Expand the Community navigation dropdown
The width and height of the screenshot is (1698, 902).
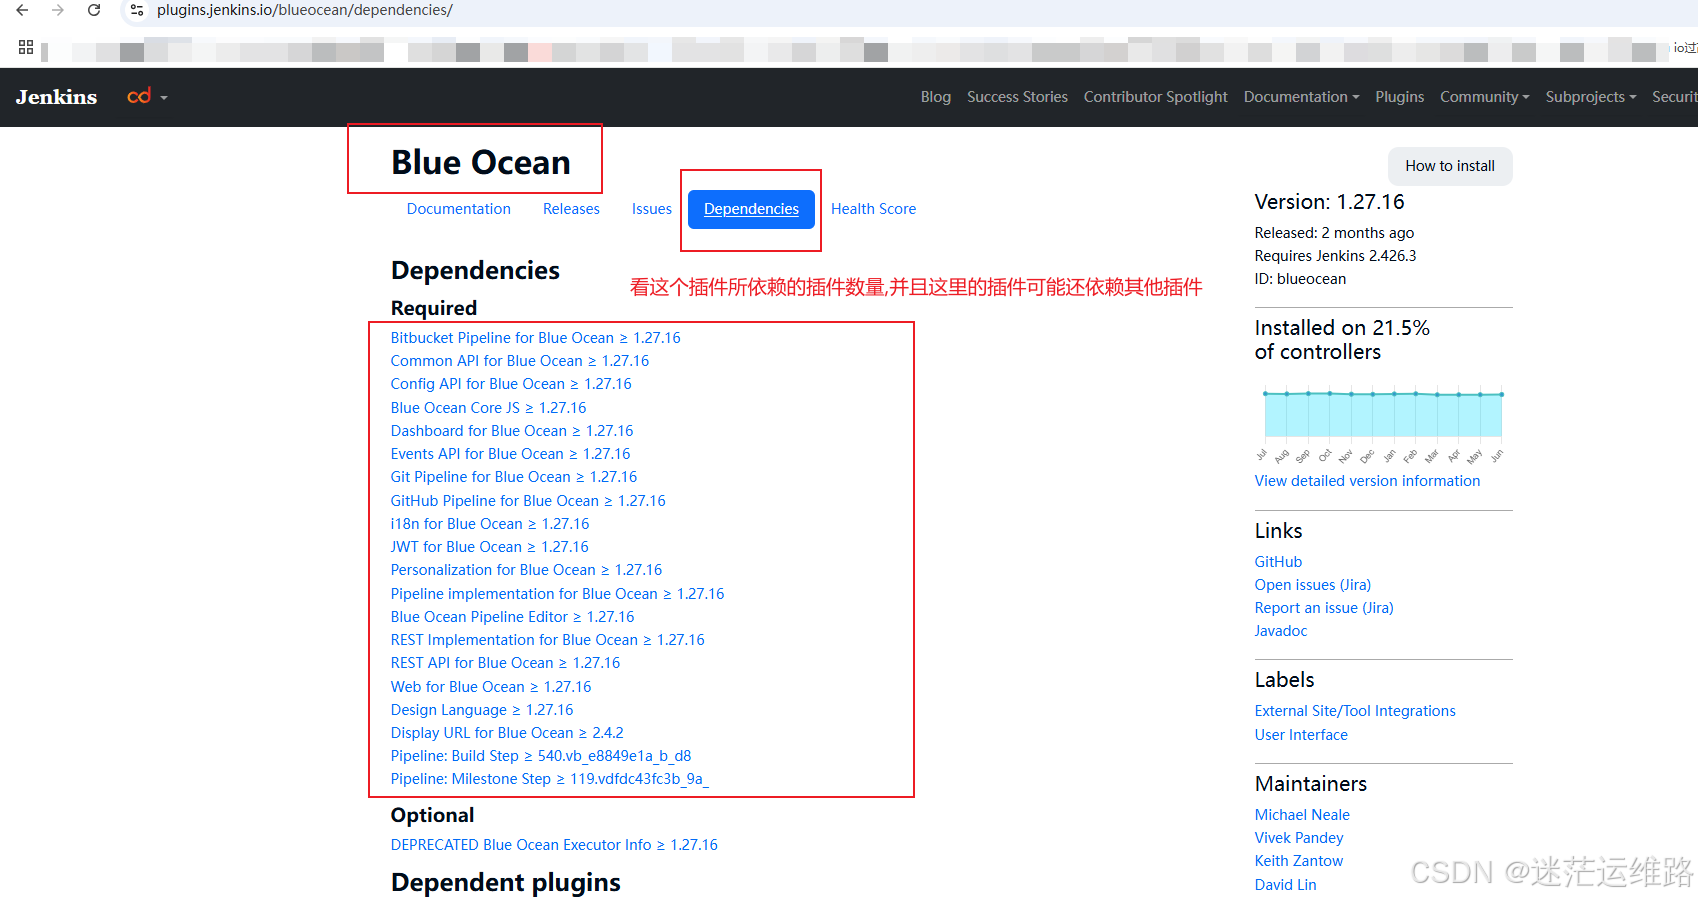1484,97
